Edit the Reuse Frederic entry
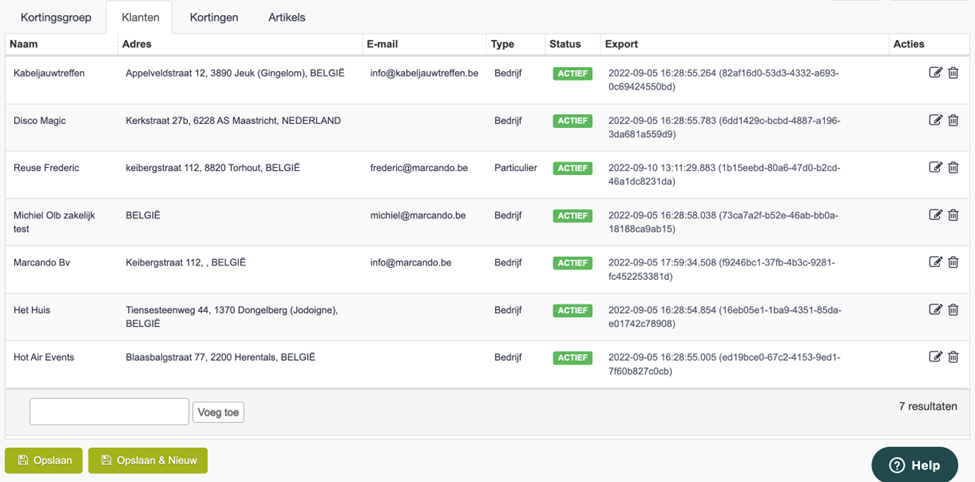 point(935,167)
